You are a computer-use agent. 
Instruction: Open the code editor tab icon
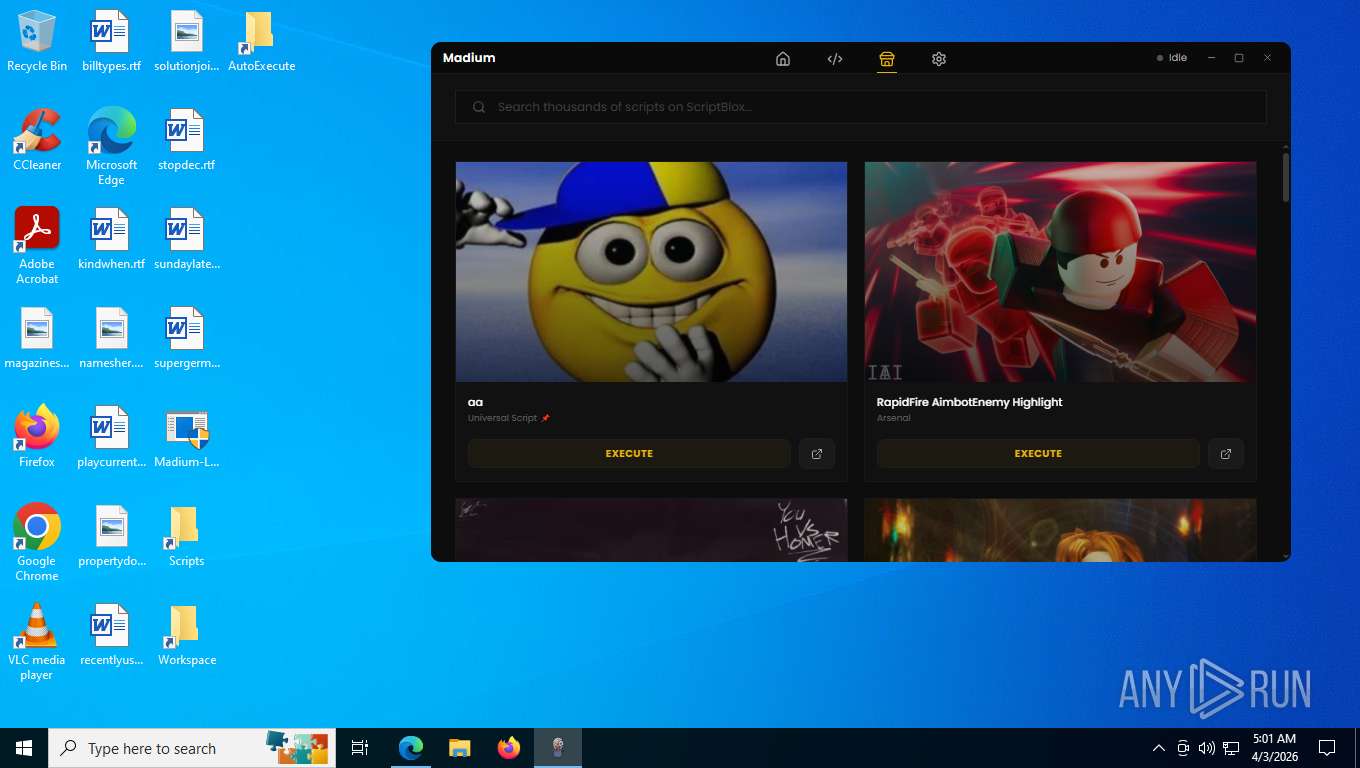click(x=835, y=59)
